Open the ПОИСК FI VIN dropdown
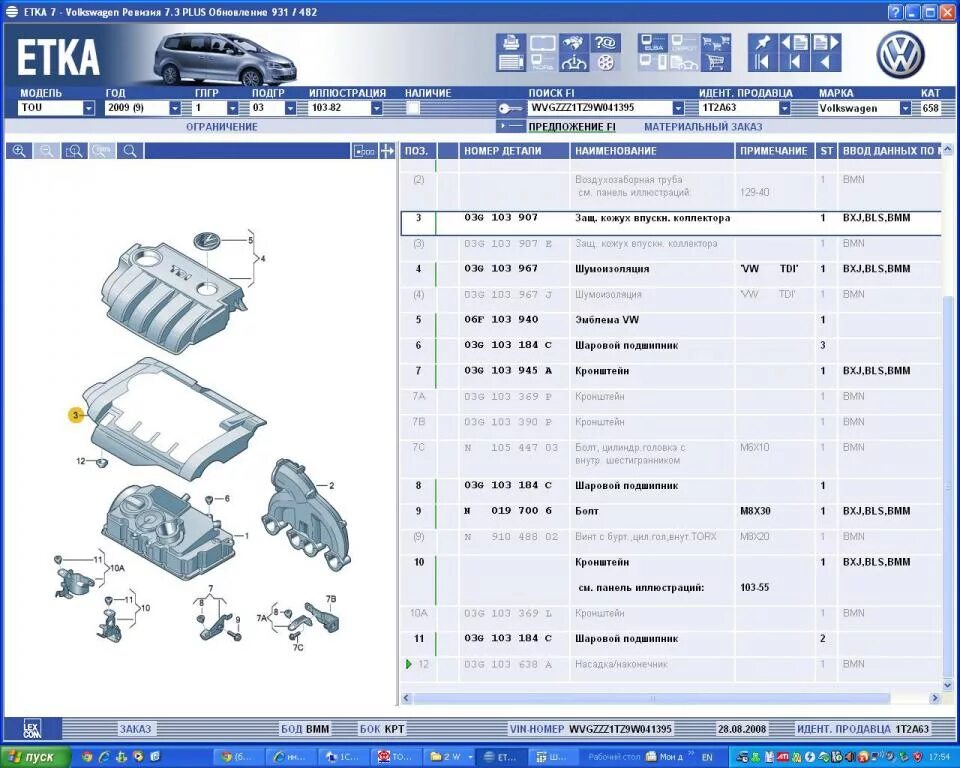960x768 pixels. (678, 108)
